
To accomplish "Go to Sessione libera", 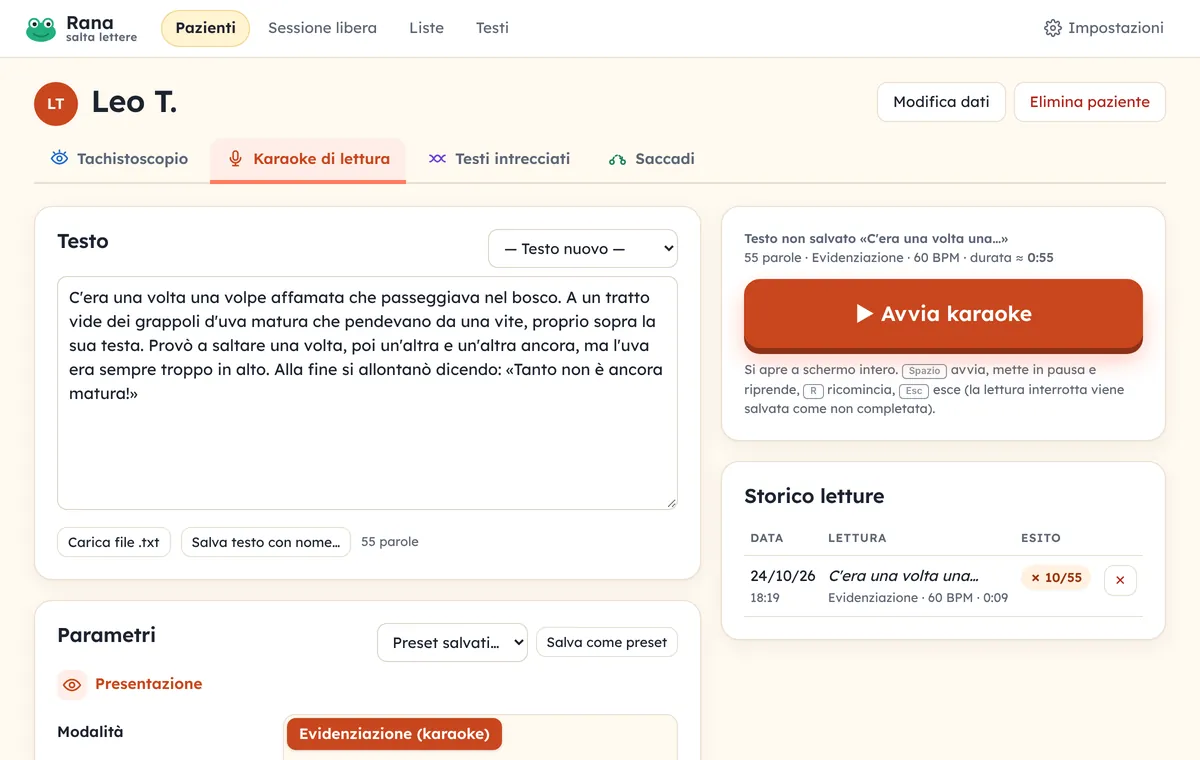I will coord(322,28).
